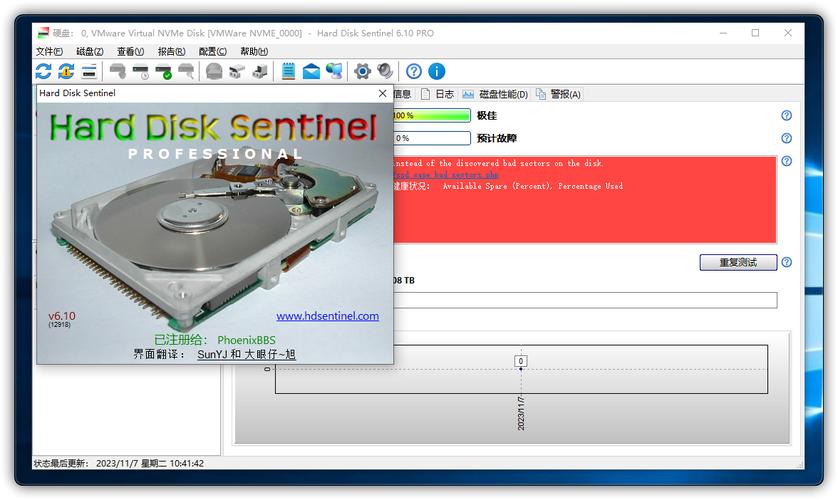The image size is (838, 500).
Task: Open the 磁盘(Z) menu
Action: (90, 51)
